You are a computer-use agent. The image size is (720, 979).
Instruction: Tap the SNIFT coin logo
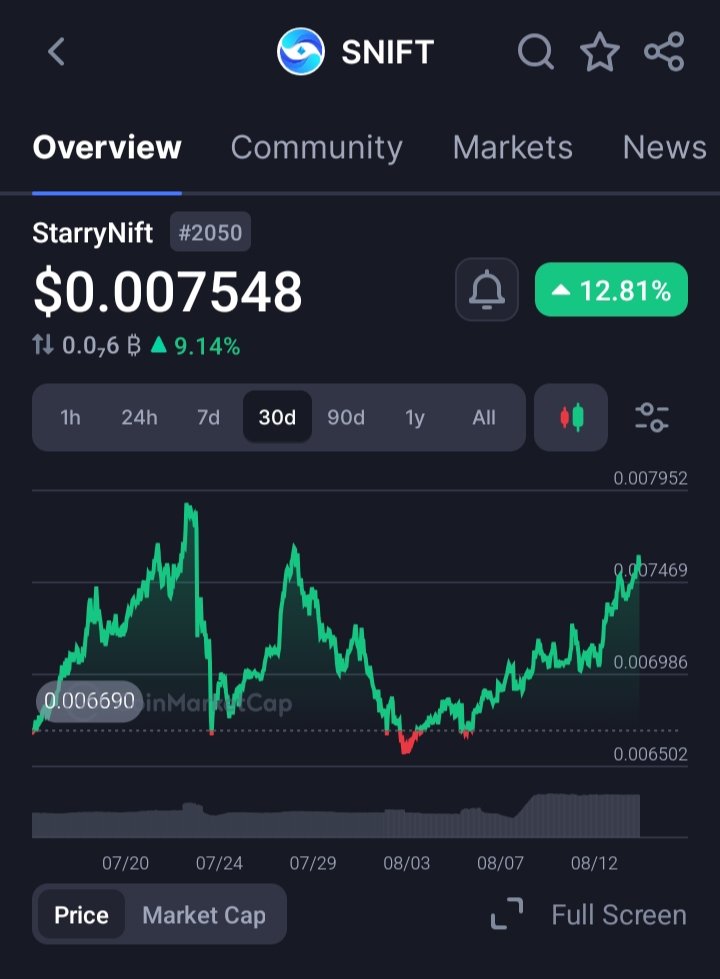[x=300, y=51]
